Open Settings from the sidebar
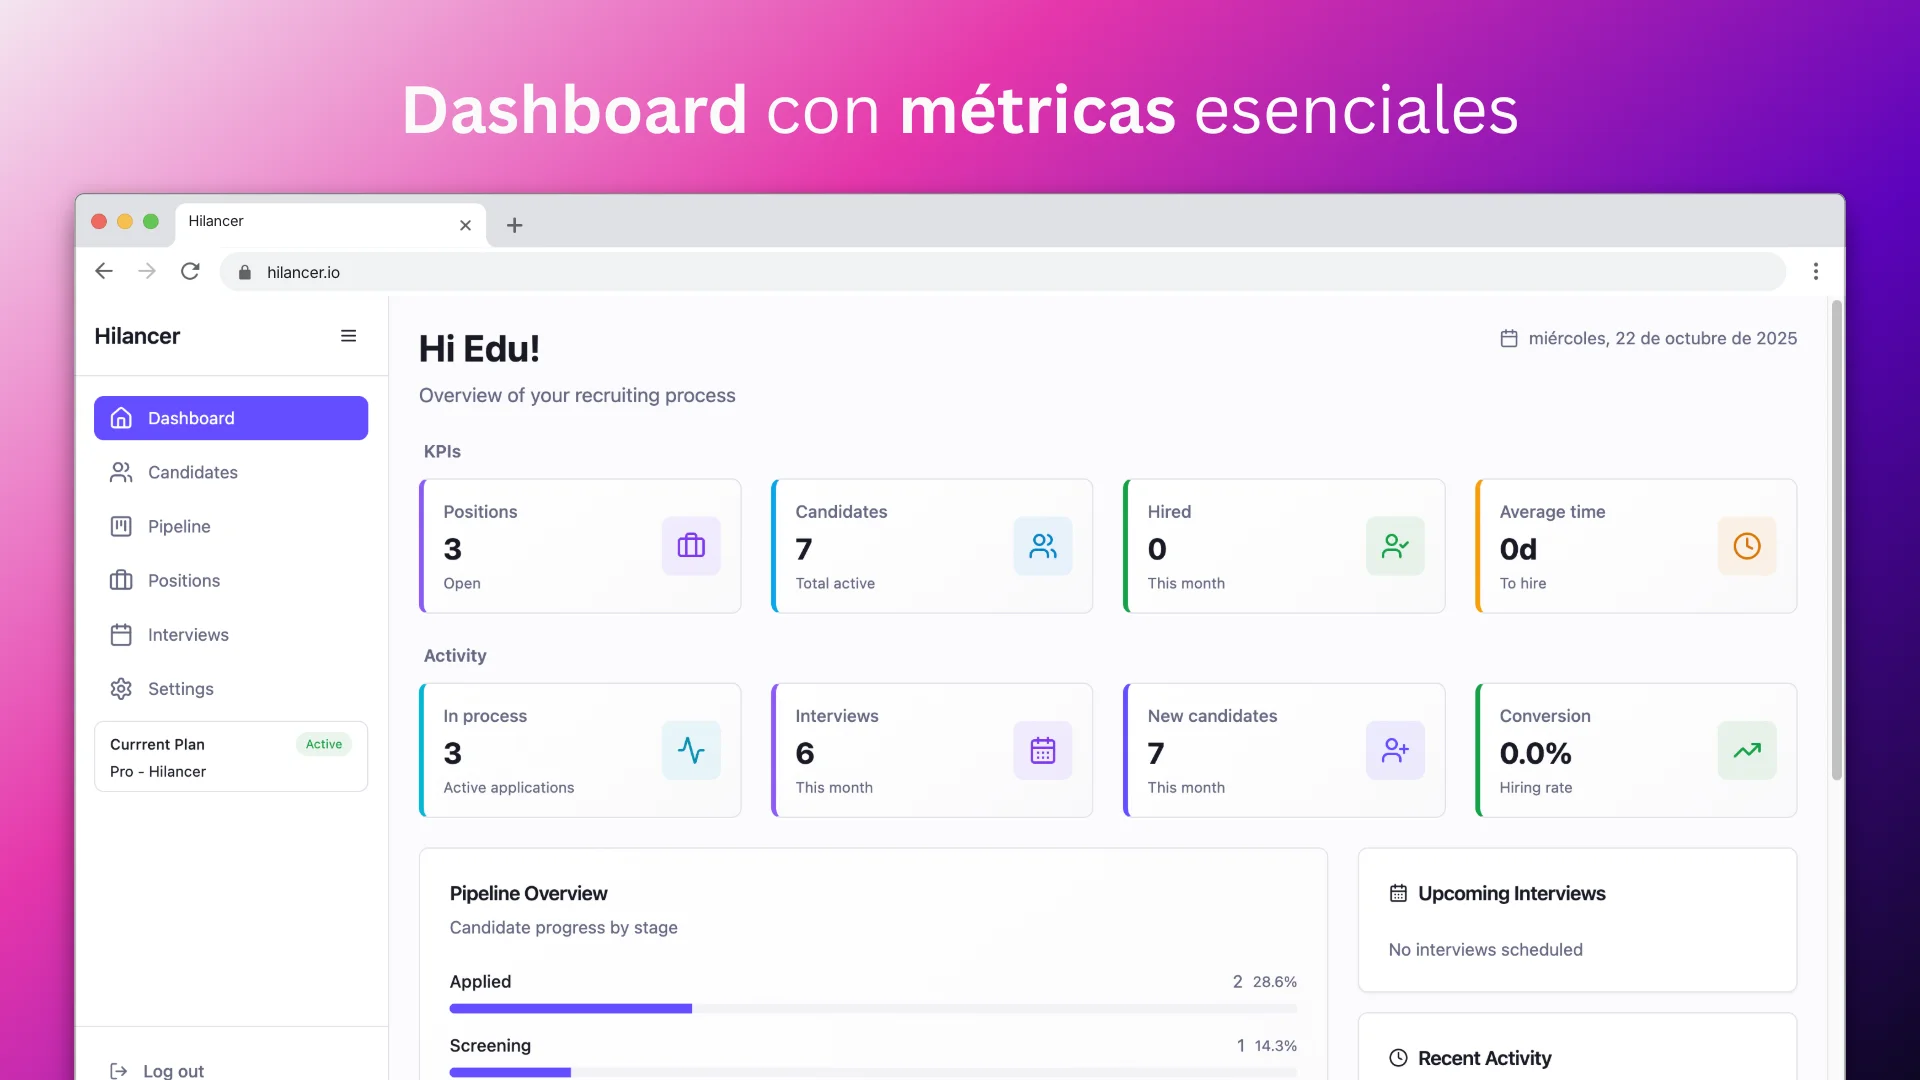 pos(180,688)
